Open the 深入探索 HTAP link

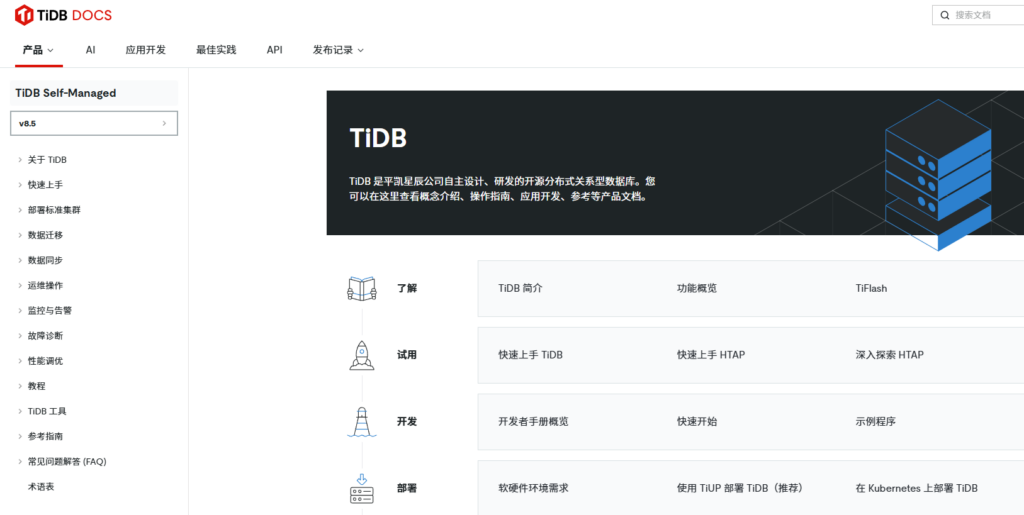point(889,355)
